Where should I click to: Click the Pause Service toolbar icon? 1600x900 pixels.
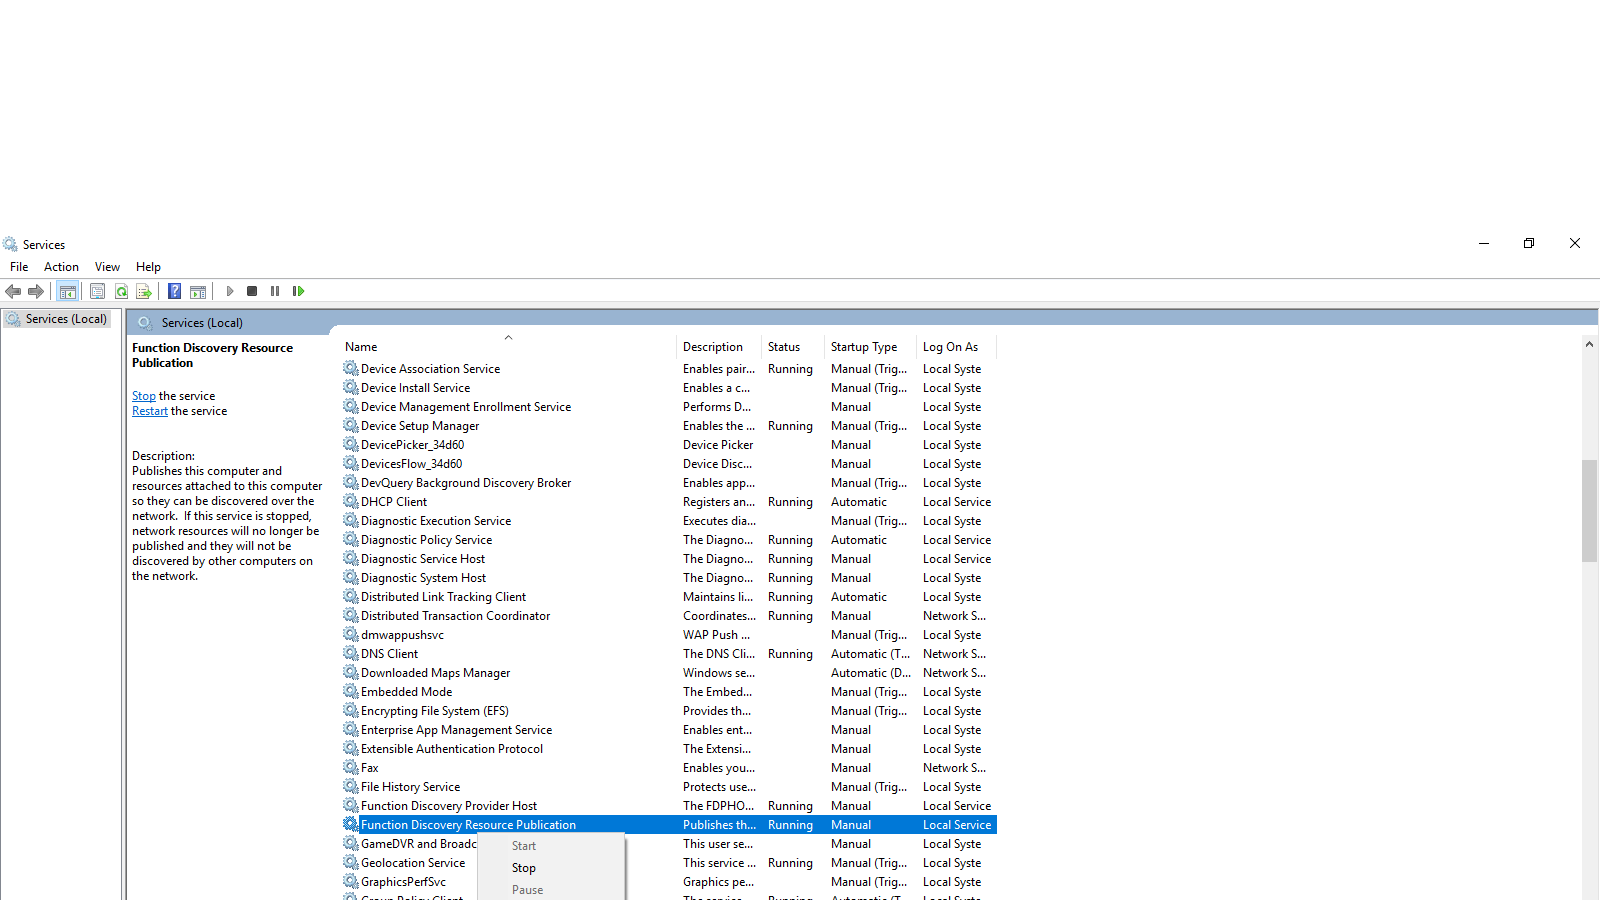[x=275, y=291]
